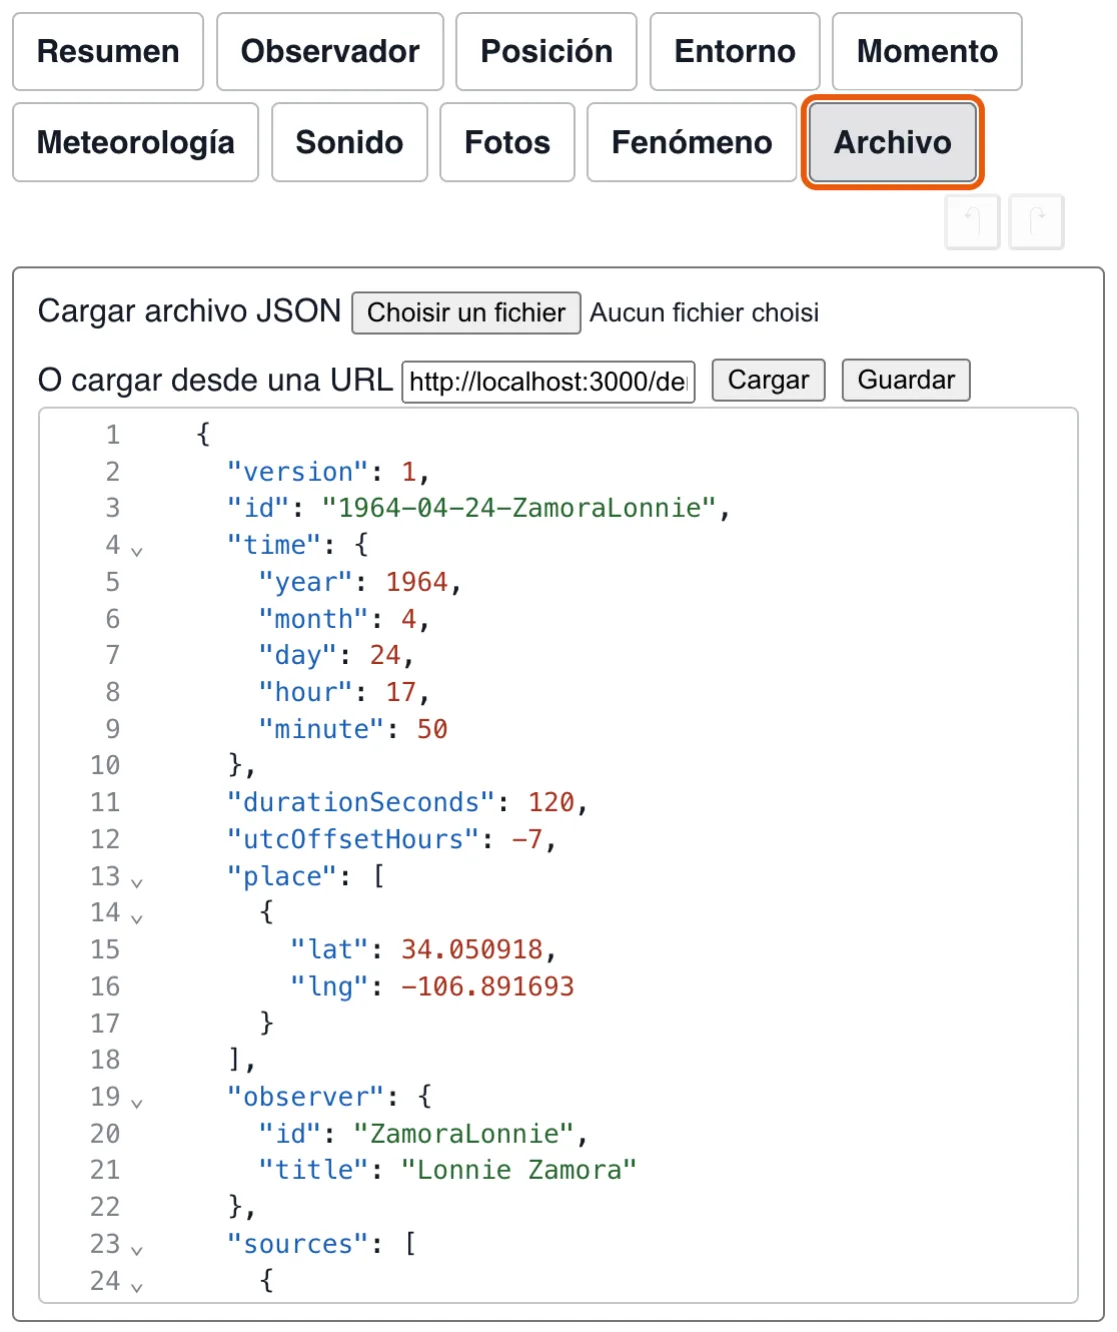Screen dimensions: 1117x1332
Task: Click the "version" key in the editor
Action: (298, 471)
